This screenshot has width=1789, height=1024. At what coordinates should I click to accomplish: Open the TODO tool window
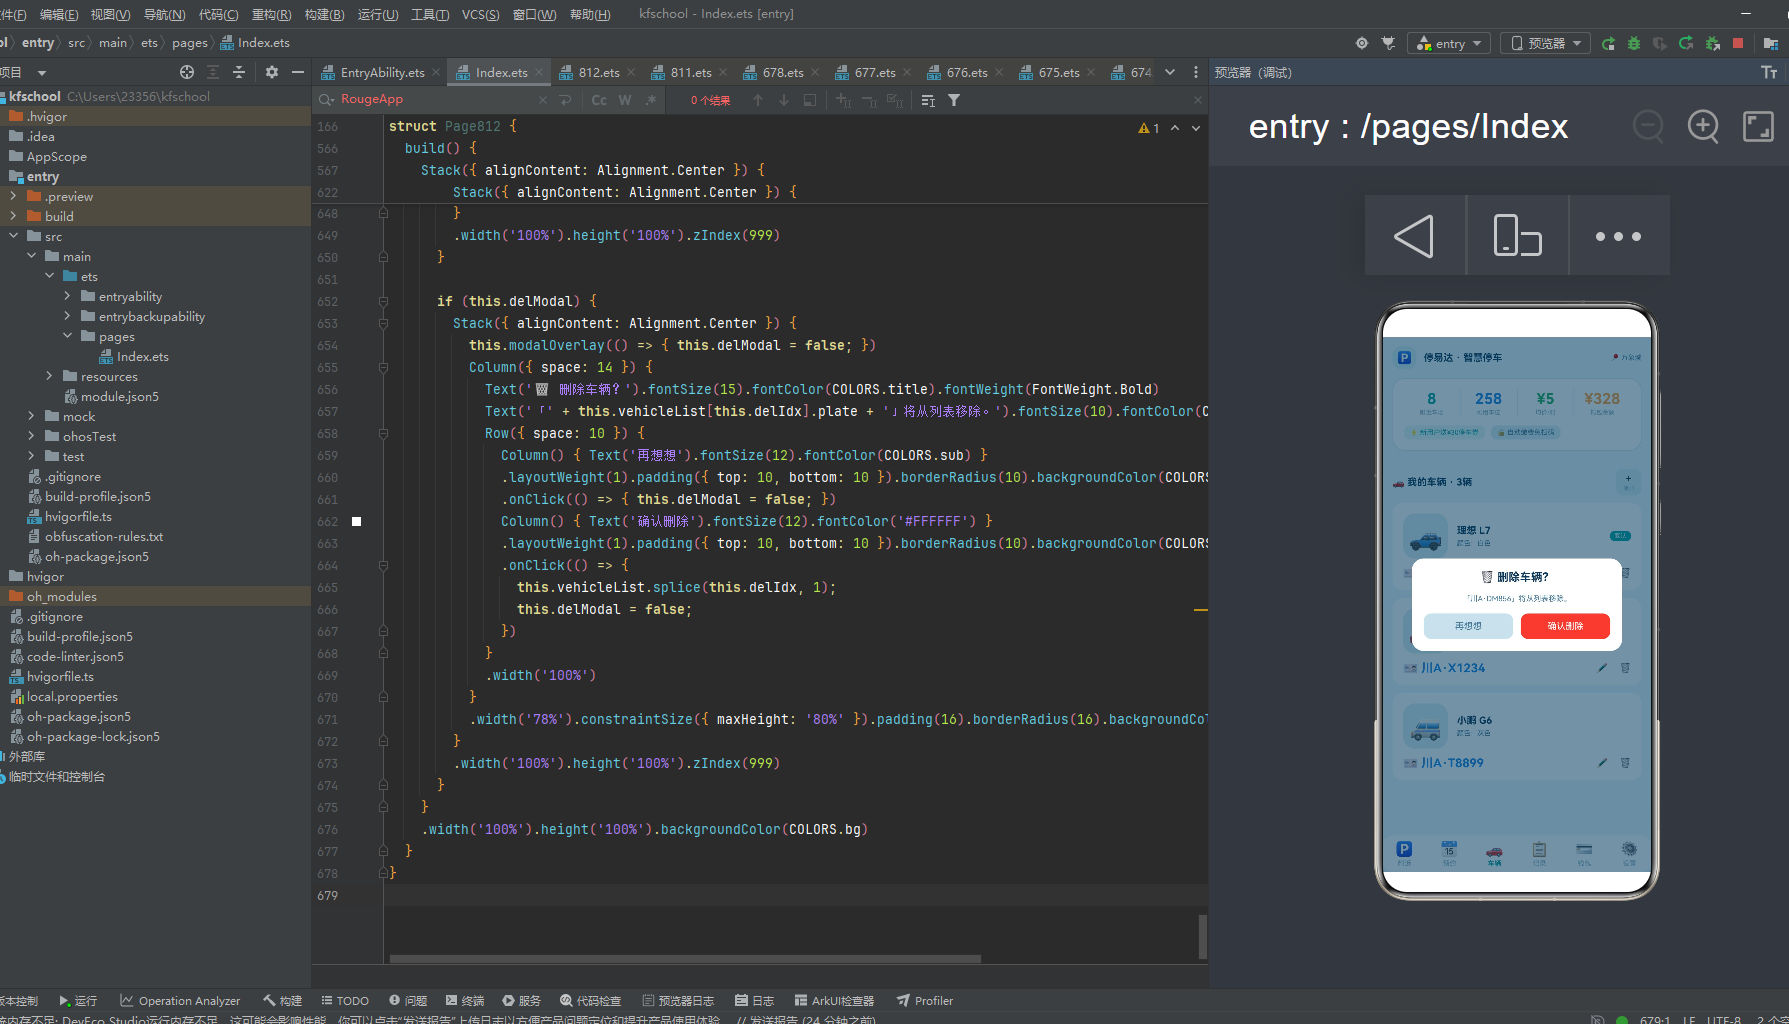345,1000
